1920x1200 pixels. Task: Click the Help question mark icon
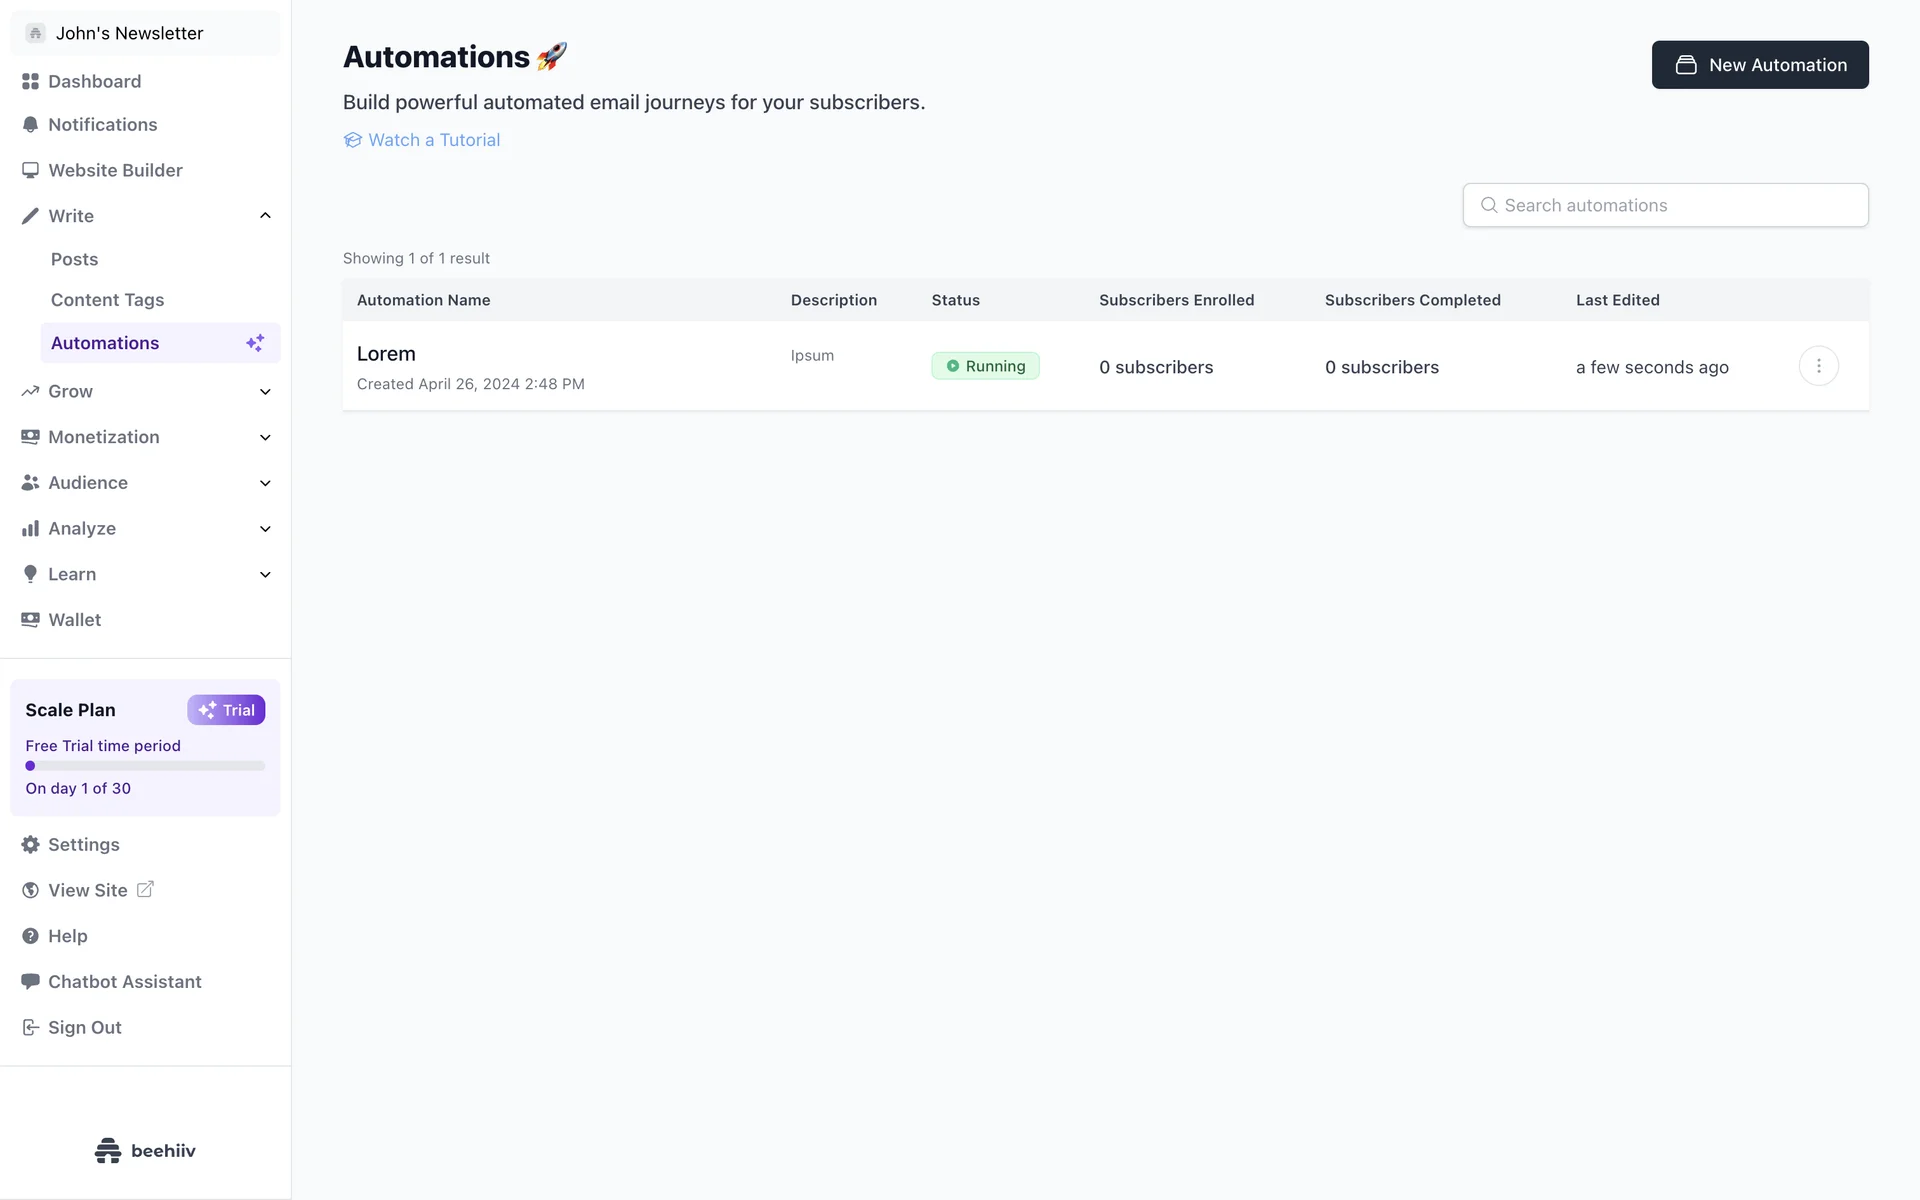30,936
